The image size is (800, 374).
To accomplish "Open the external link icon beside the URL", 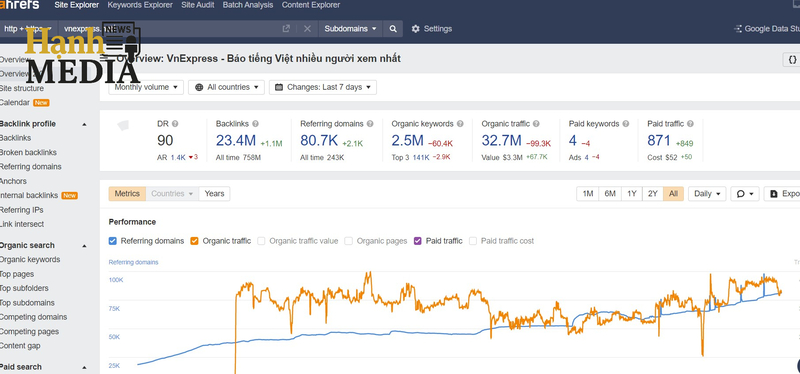I will pyautogui.click(x=286, y=29).
